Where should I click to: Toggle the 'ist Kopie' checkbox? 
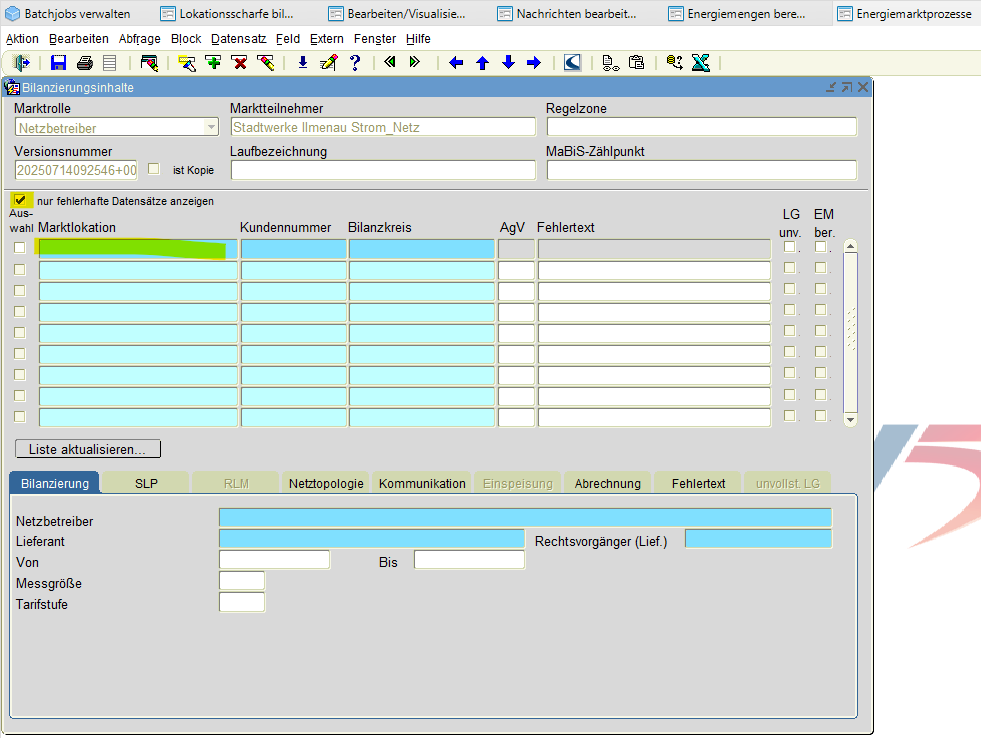154,169
